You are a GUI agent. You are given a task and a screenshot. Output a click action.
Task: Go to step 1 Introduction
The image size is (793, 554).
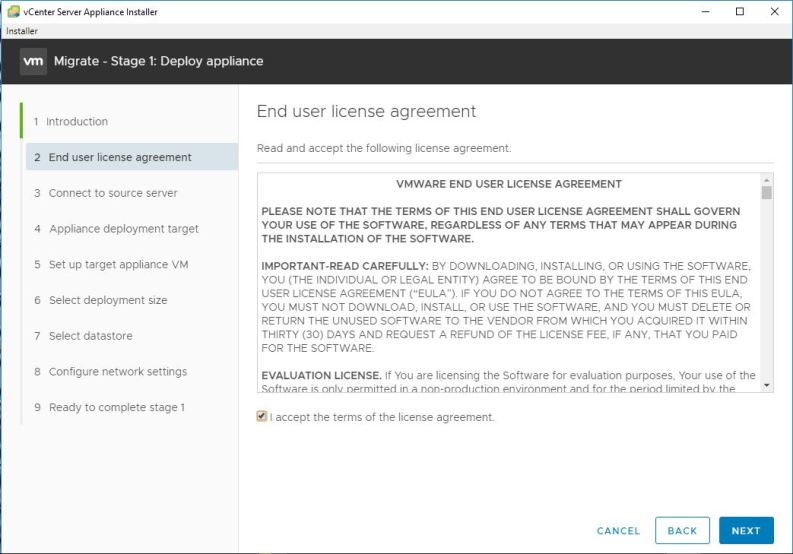[x=77, y=122]
